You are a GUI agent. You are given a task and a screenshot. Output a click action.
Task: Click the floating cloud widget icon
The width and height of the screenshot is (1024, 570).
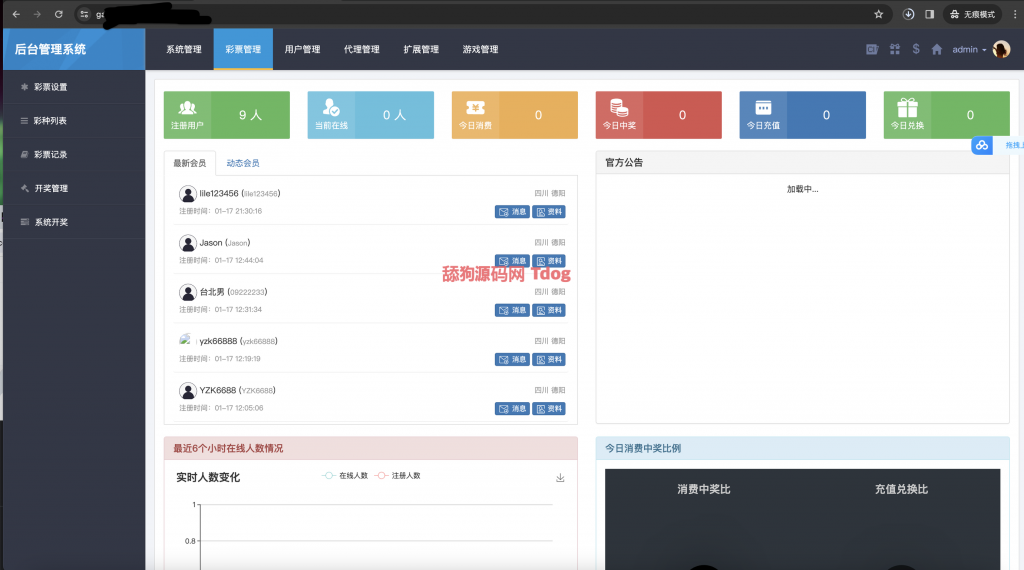click(x=982, y=146)
